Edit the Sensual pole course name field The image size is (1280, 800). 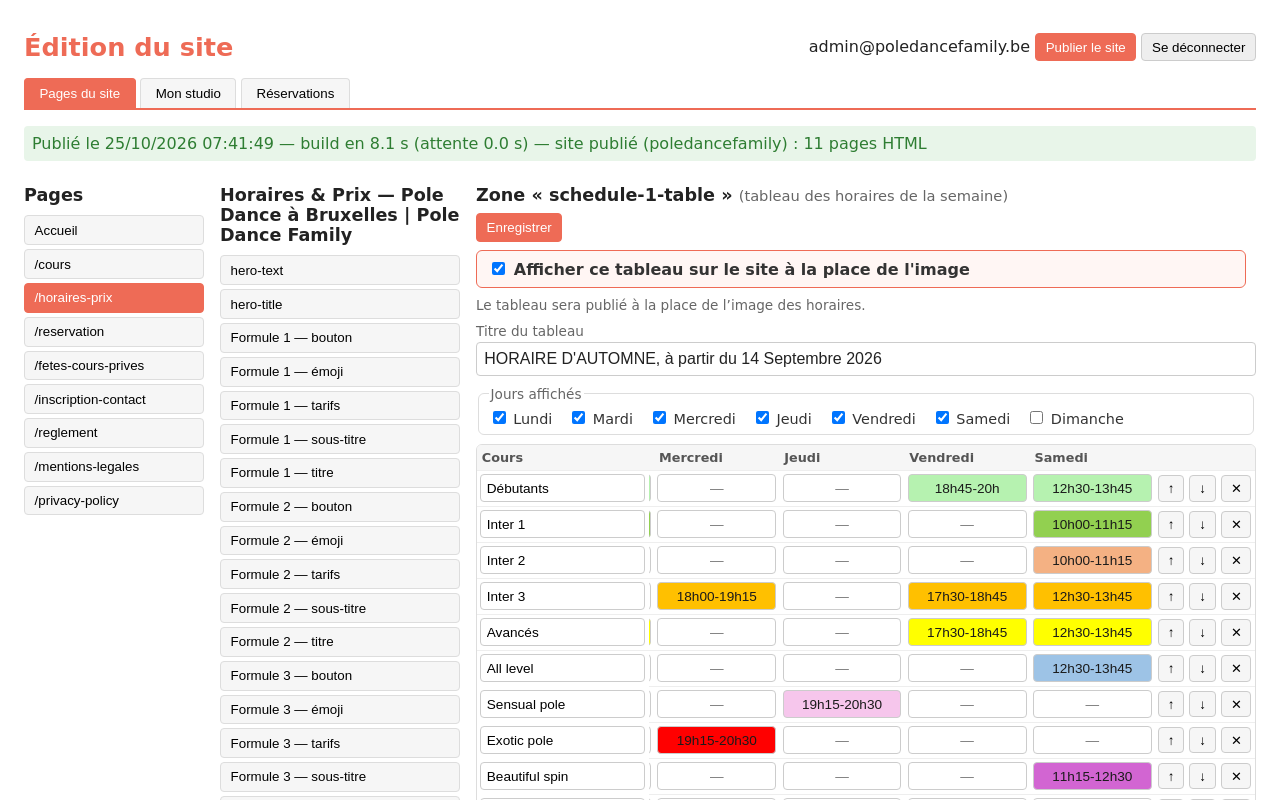point(562,704)
